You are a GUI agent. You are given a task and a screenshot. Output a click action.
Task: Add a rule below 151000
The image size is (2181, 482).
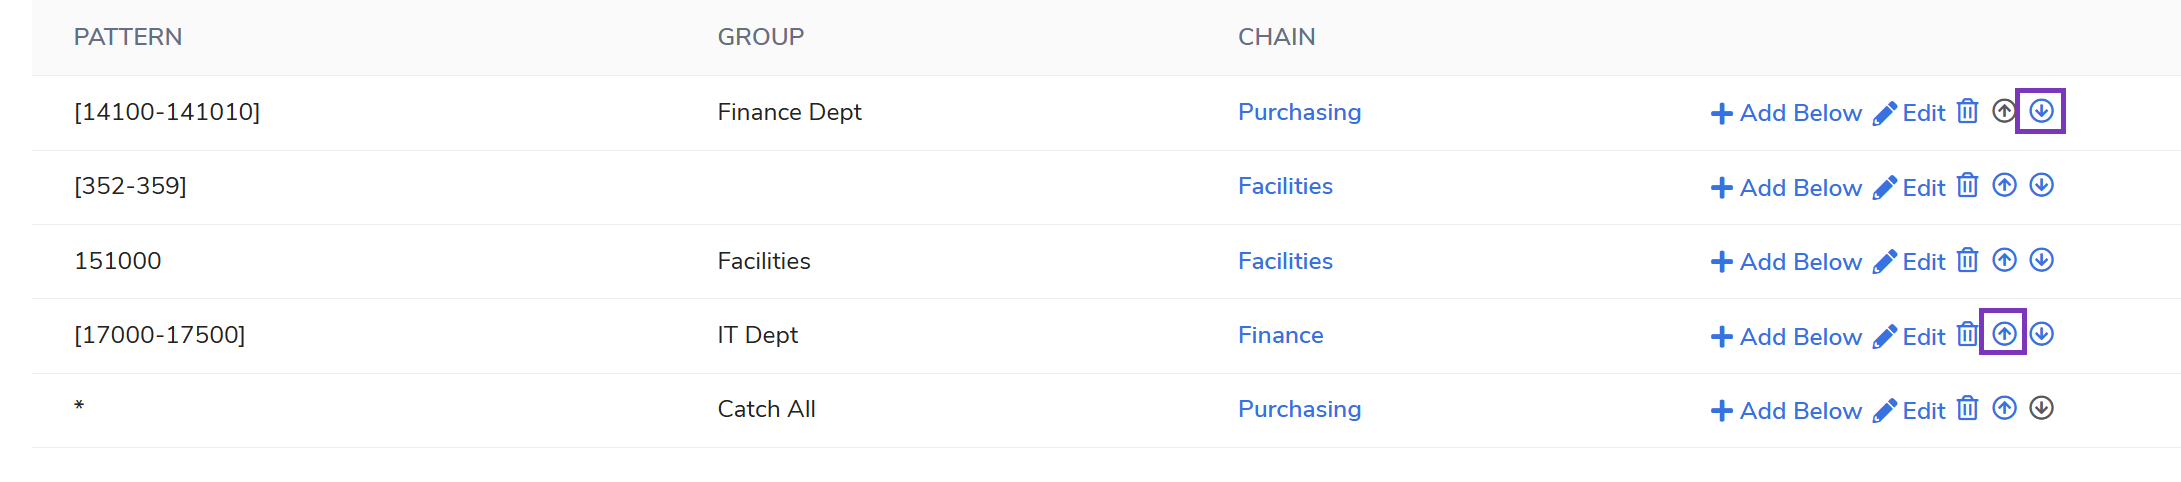click(x=1786, y=262)
